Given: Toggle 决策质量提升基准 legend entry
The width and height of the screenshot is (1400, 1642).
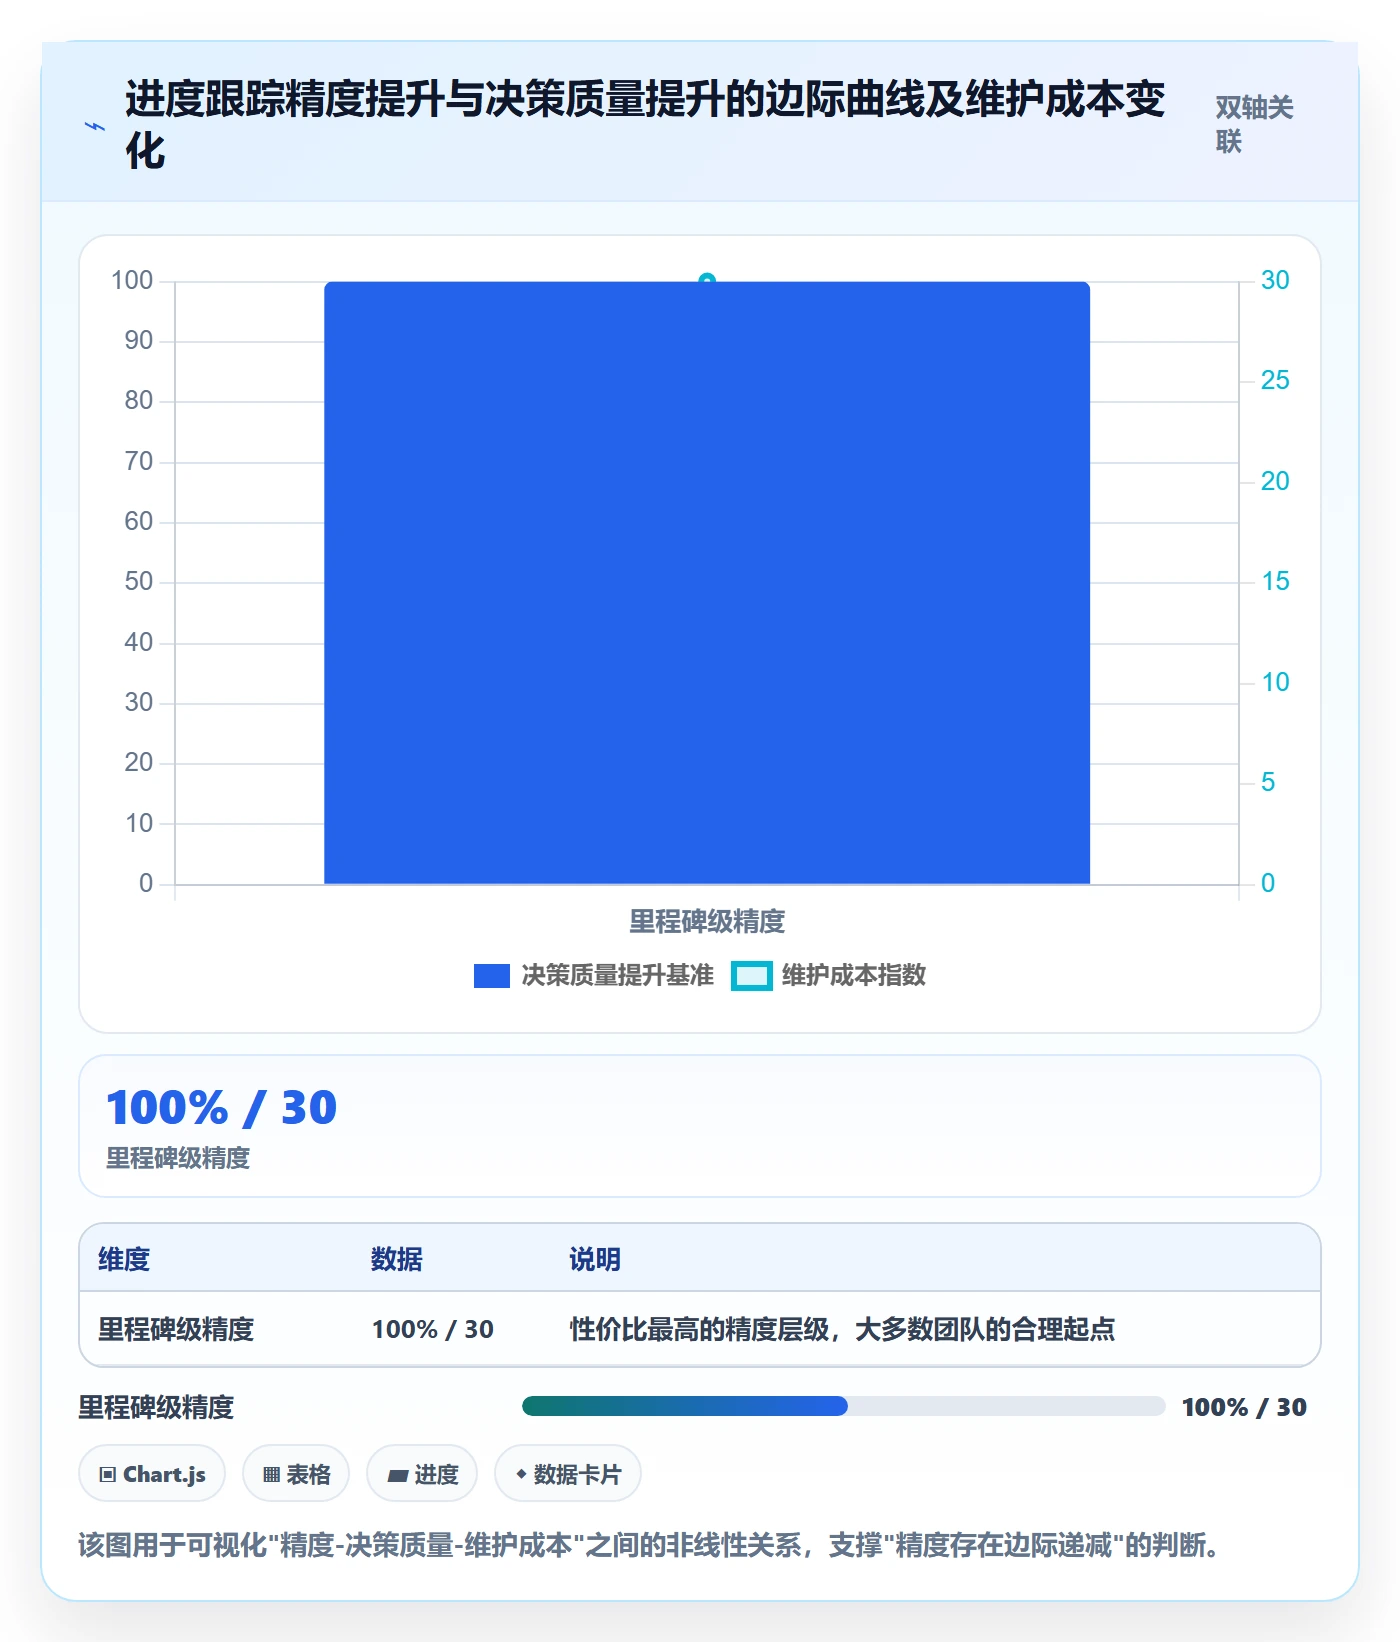Looking at the screenshot, I should [593, 975].
